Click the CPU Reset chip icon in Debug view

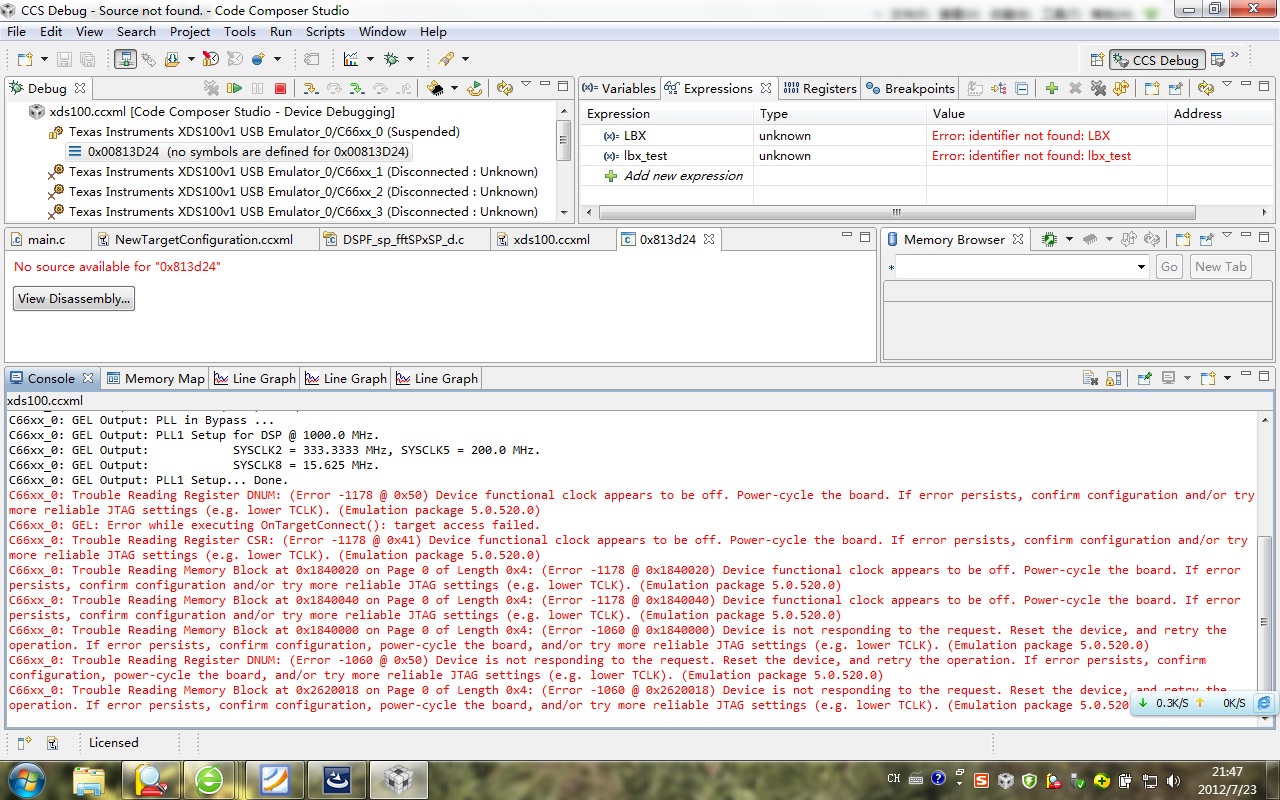[435, 88]
